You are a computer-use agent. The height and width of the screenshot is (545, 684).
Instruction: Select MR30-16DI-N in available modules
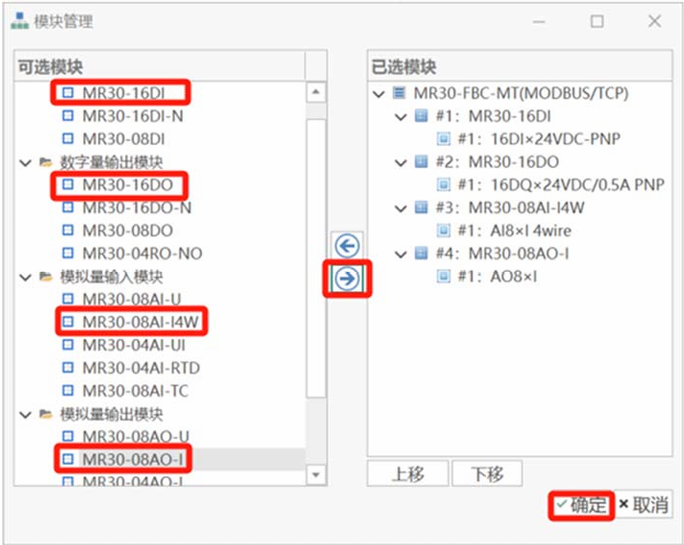(133, 116)
